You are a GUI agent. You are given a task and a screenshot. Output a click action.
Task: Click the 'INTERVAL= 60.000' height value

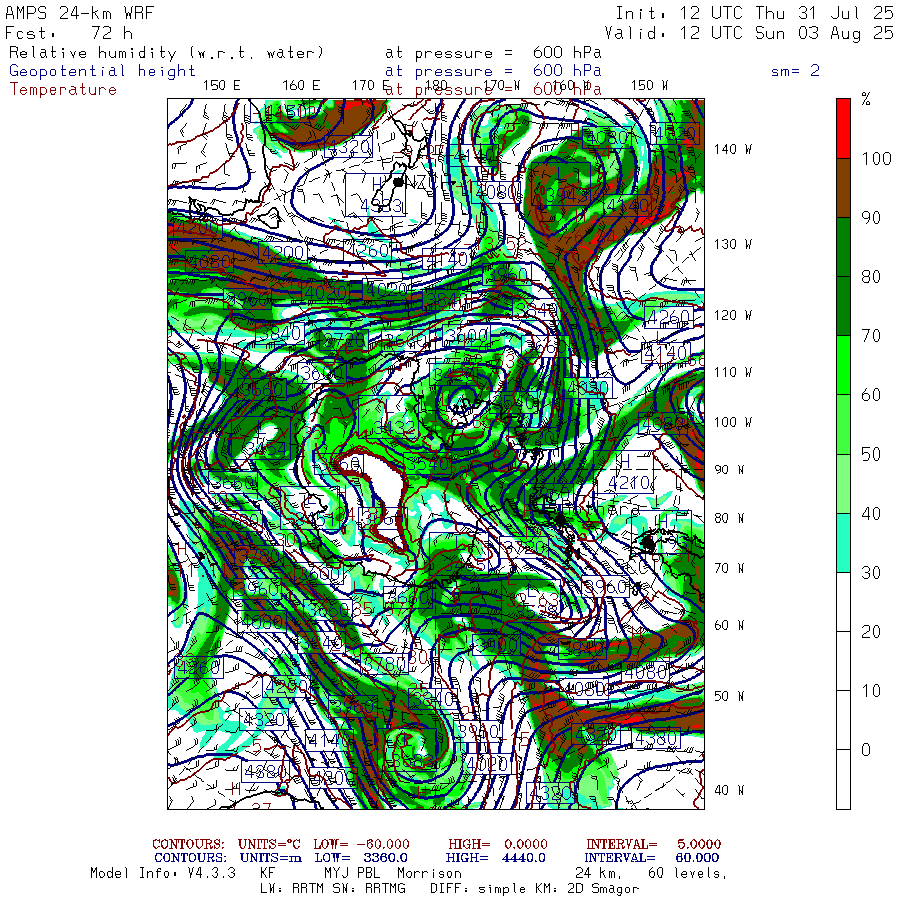pos(653,858)
